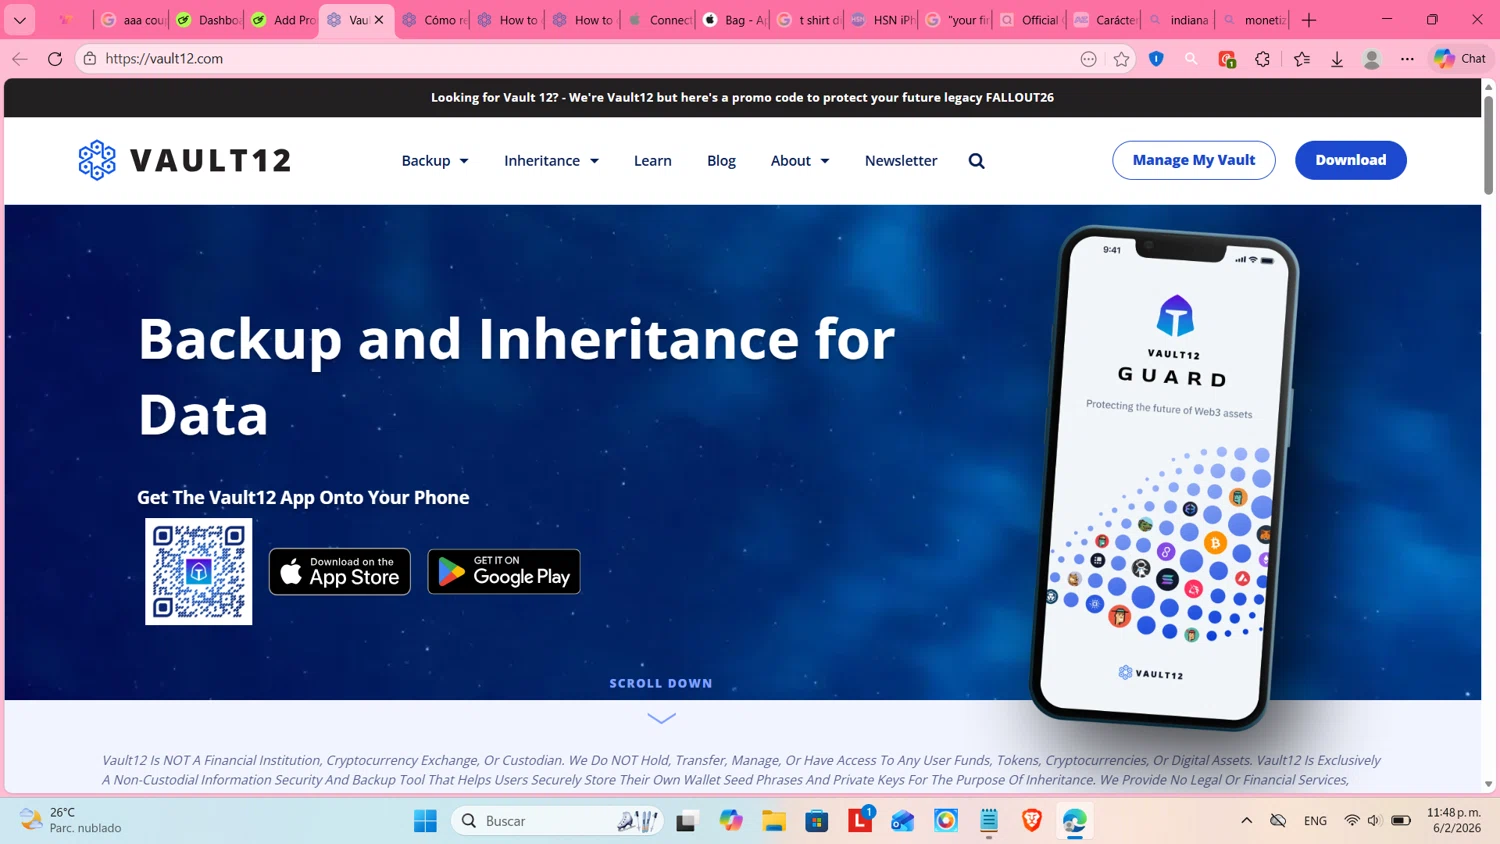This screenshot has width=1500, height=844.
Task: Click the SCROLL DOWN label
Action: click(x=661, y=683)
